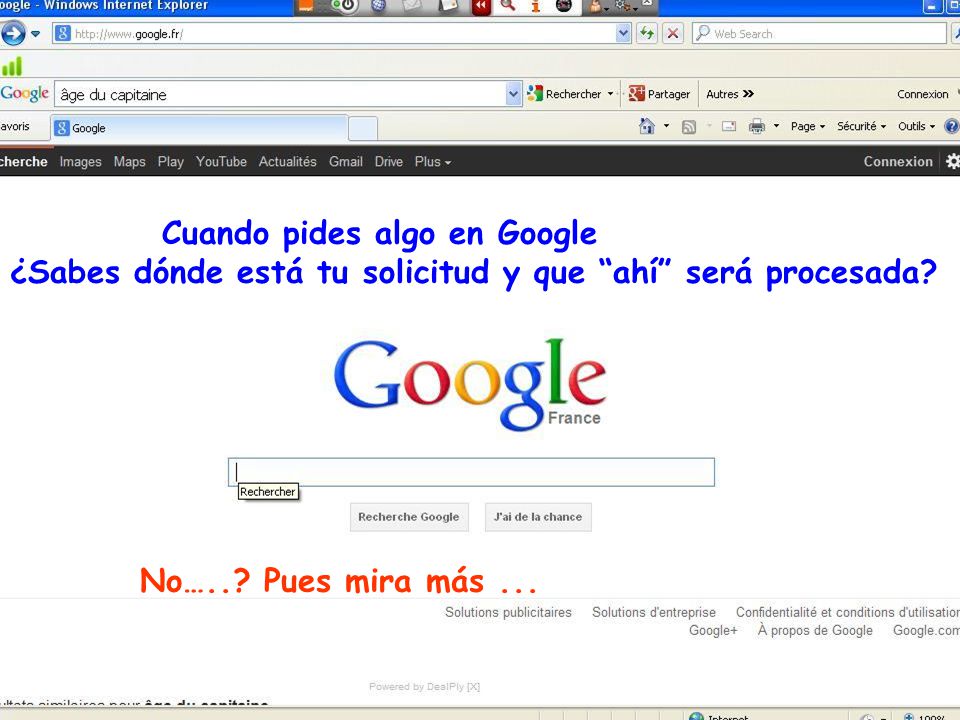This screenshot has width=960, height=720.
Task: Open the Confidentialité et conditions d'utilisation link
Action: (x=848, y=612)
